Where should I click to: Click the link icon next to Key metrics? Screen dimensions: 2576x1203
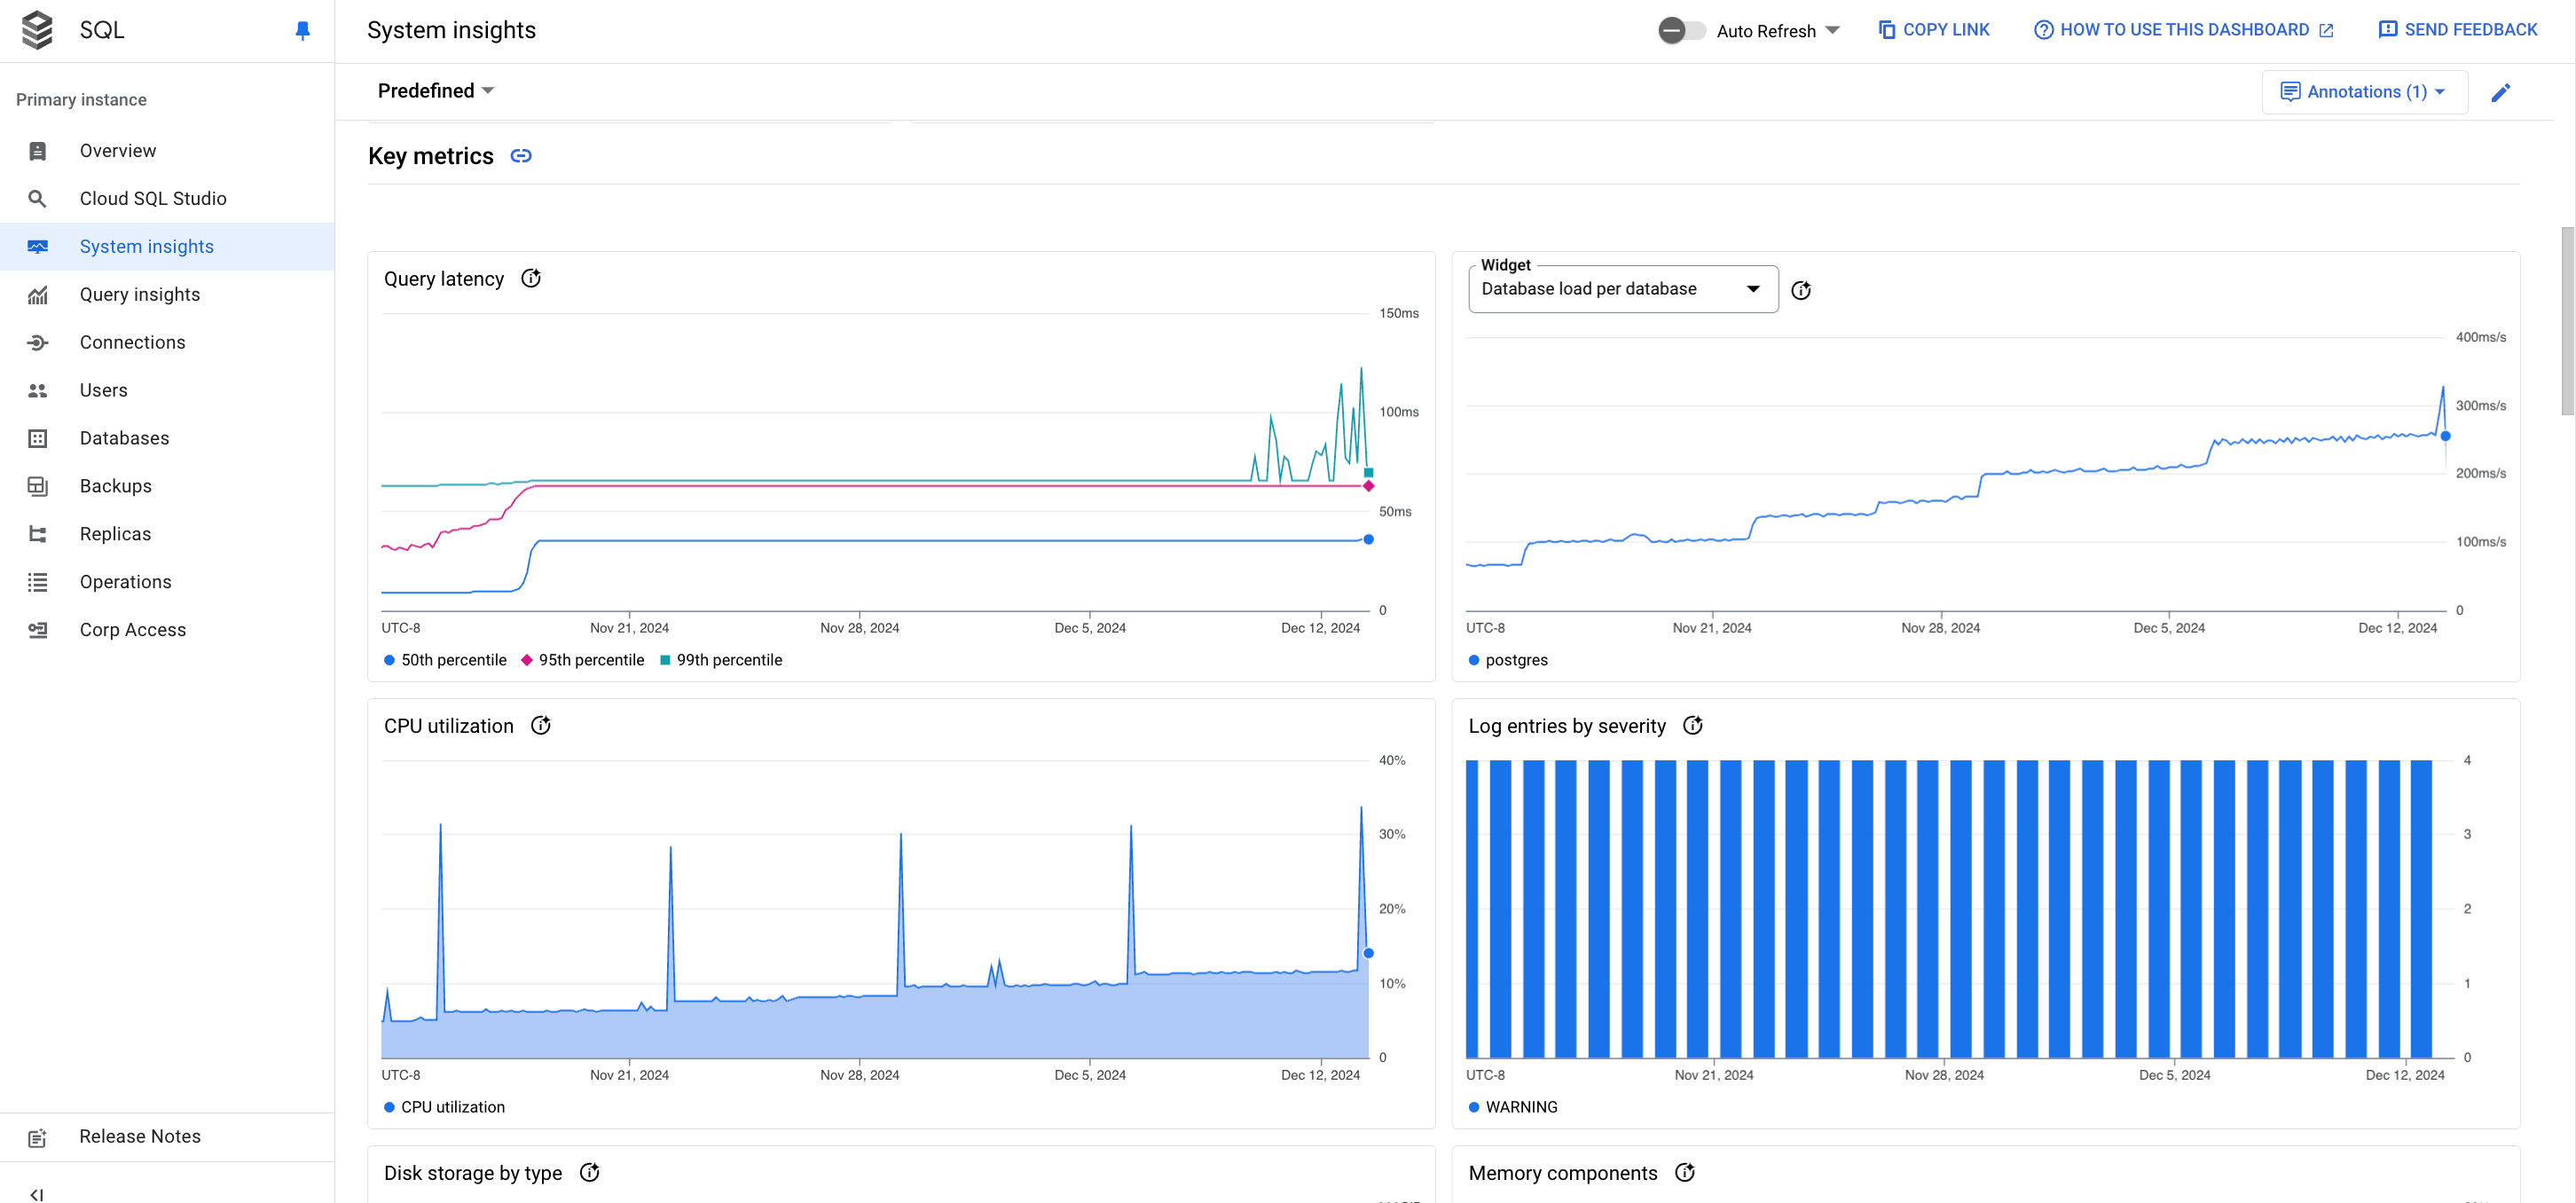tap(521, 156)
